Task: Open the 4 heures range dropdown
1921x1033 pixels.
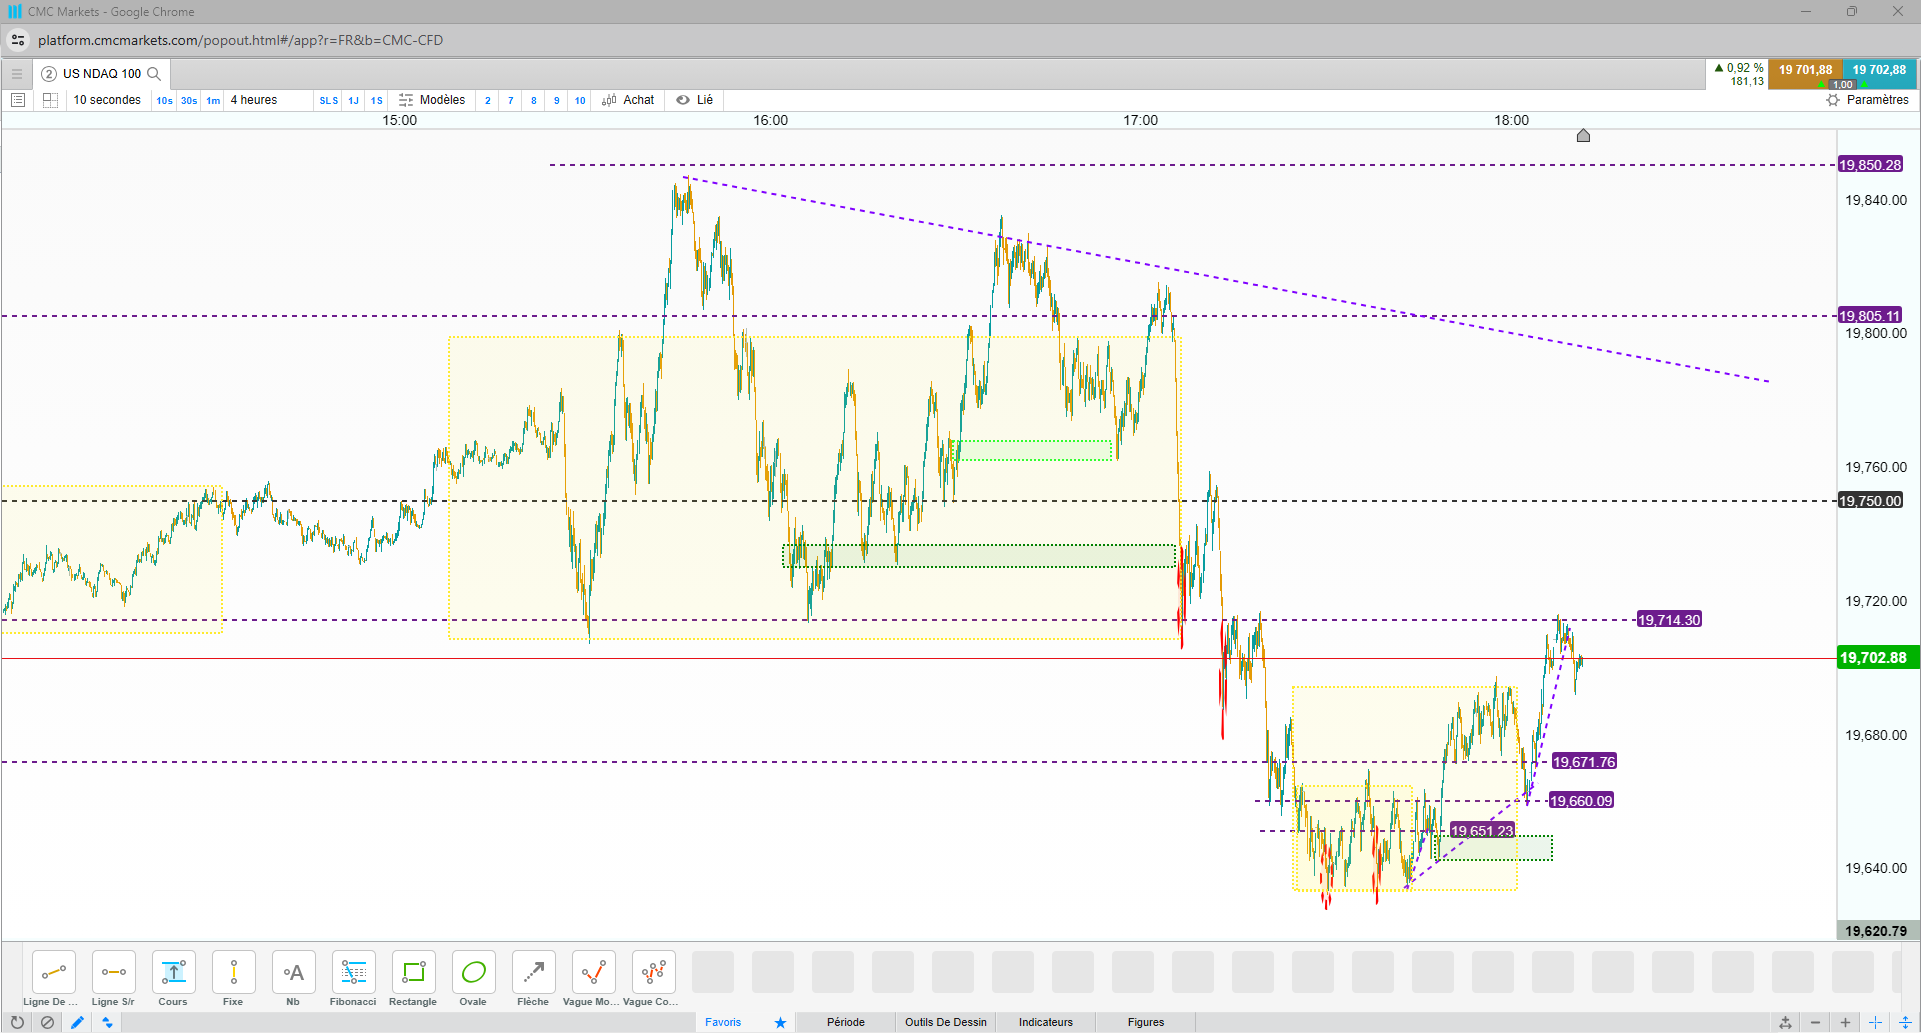Action: pyautogui.click(x=254, y=100)
